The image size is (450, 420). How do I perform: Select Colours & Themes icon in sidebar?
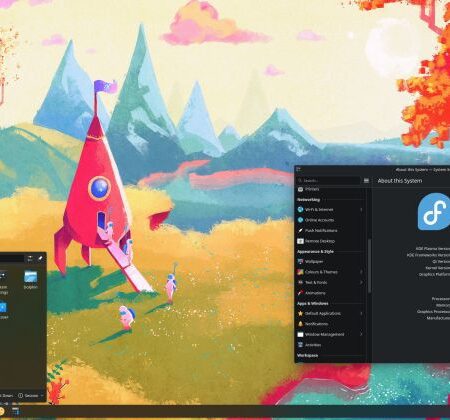pos(300,272)
